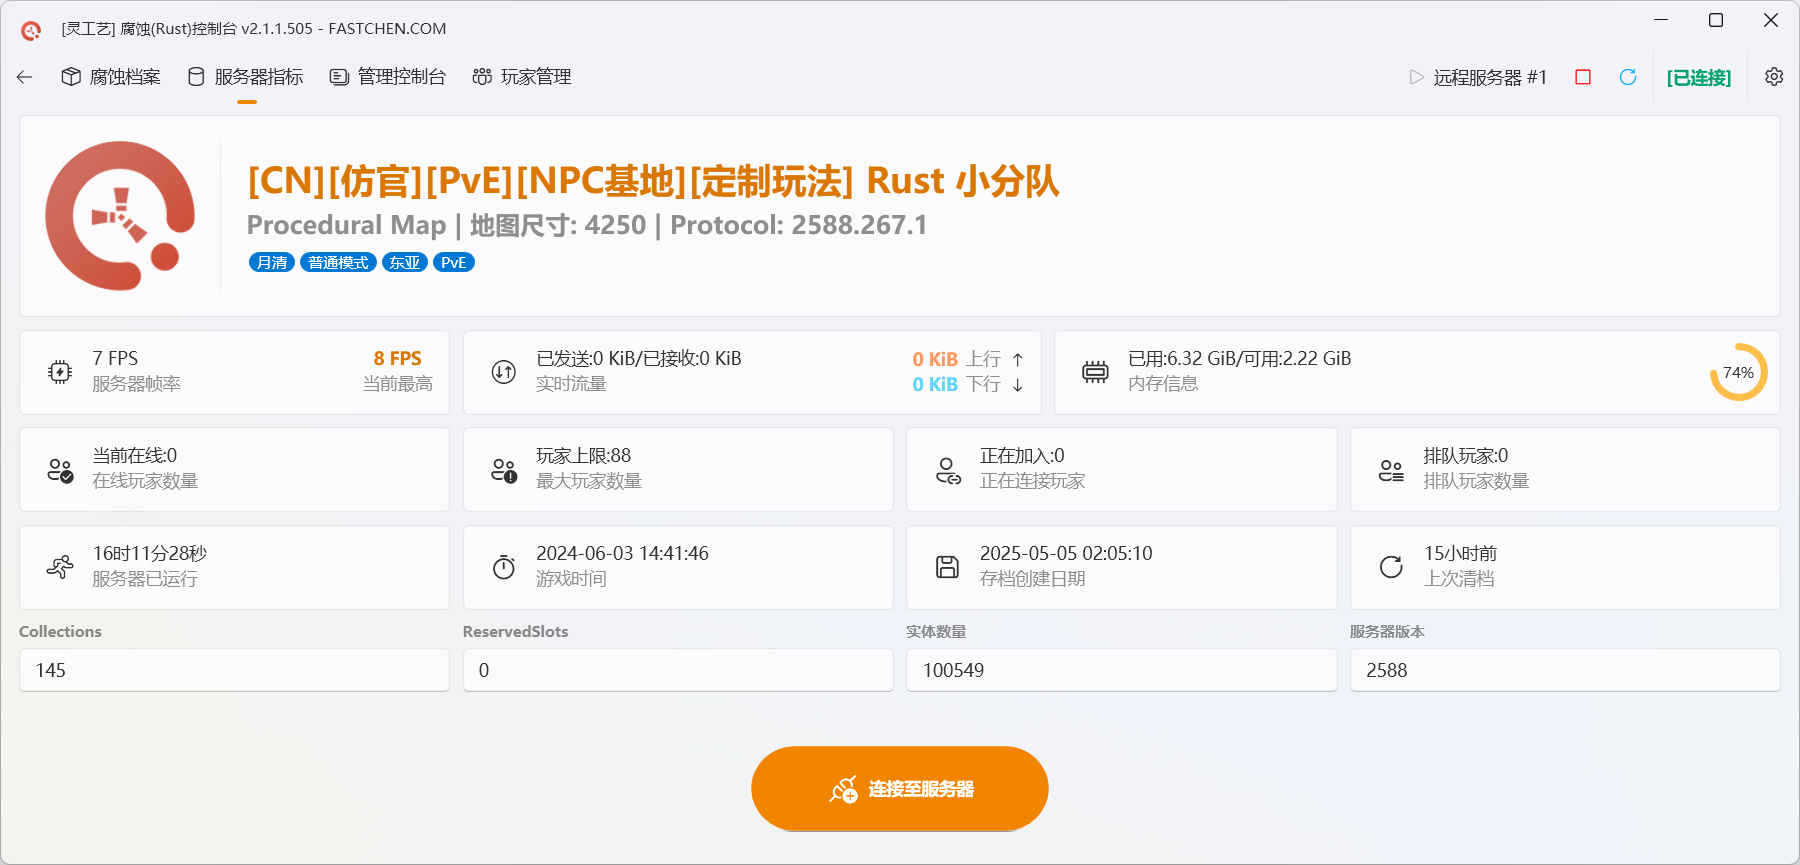This screenshot has width=1800, height=865.
Task: Click the memory info RAM icon
Action: click(1095, 372)
